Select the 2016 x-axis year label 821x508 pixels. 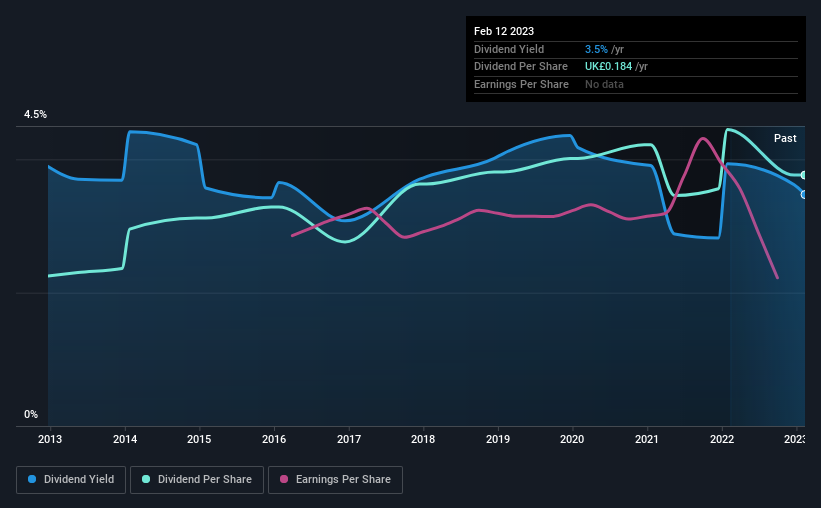tap(274, 439)
